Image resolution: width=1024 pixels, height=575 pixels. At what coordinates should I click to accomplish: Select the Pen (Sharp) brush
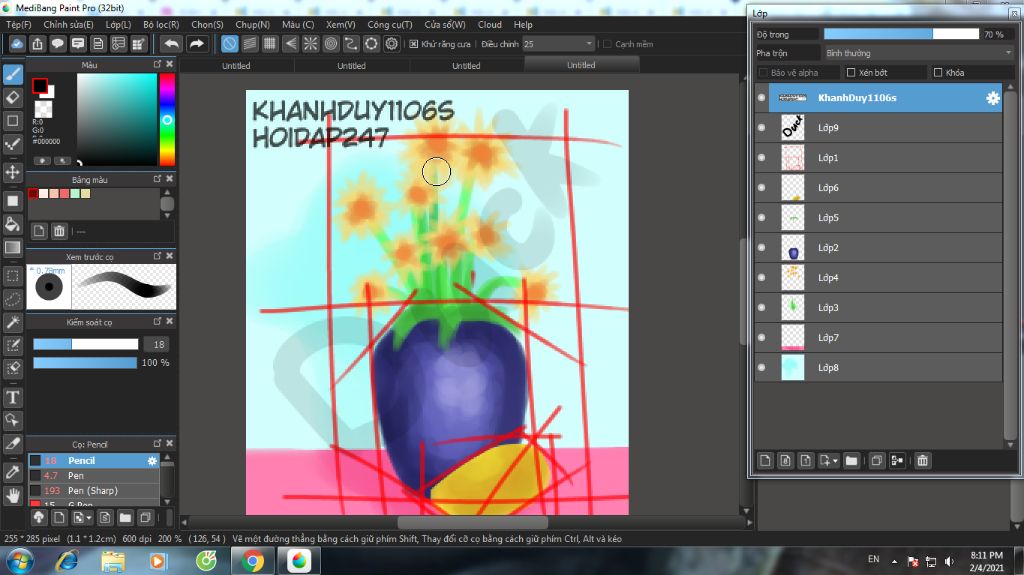[93, 491]
